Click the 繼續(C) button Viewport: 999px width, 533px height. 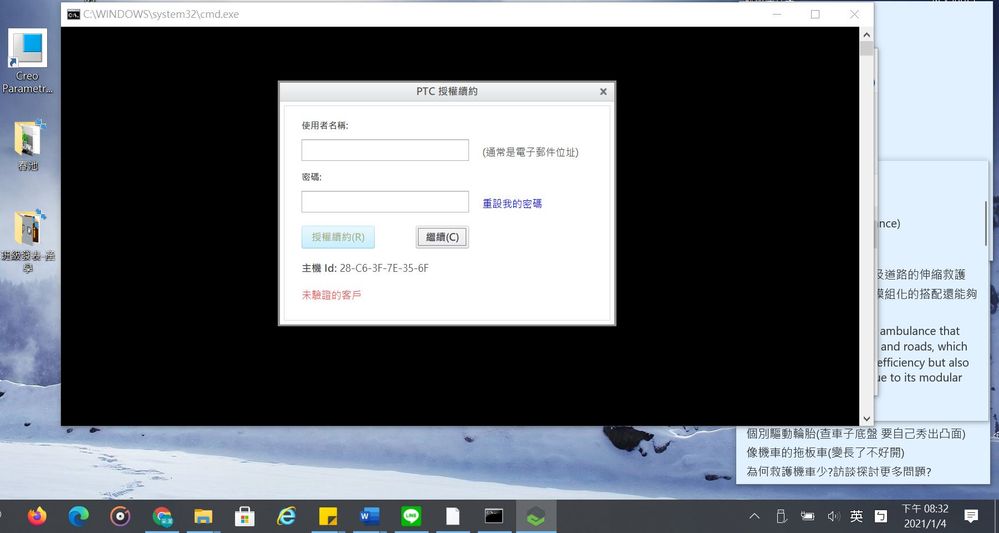pyautogui.click(x=442, y=237)
